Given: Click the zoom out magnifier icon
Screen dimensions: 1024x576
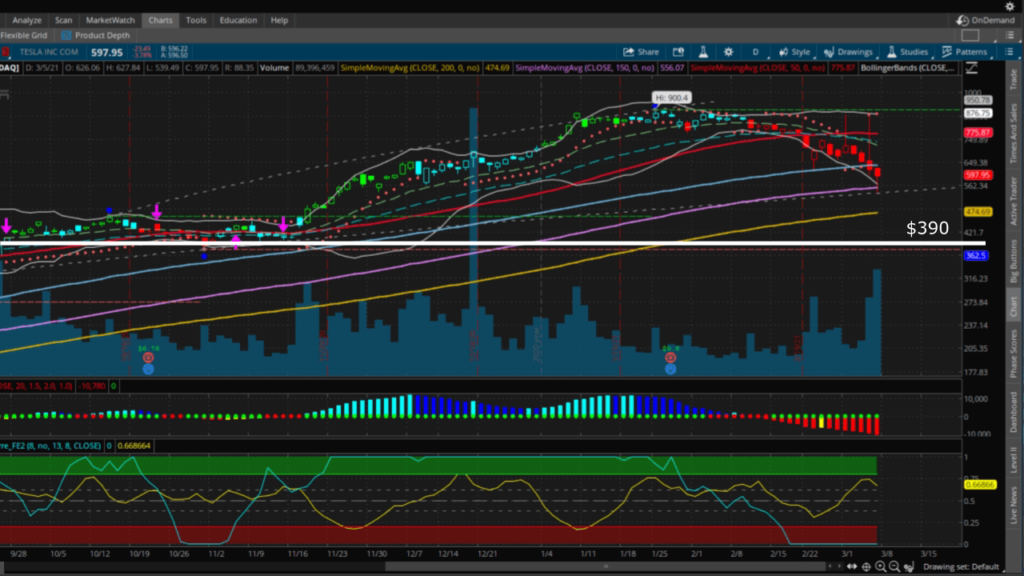Looking at the screenshot, I should point(895,567).
